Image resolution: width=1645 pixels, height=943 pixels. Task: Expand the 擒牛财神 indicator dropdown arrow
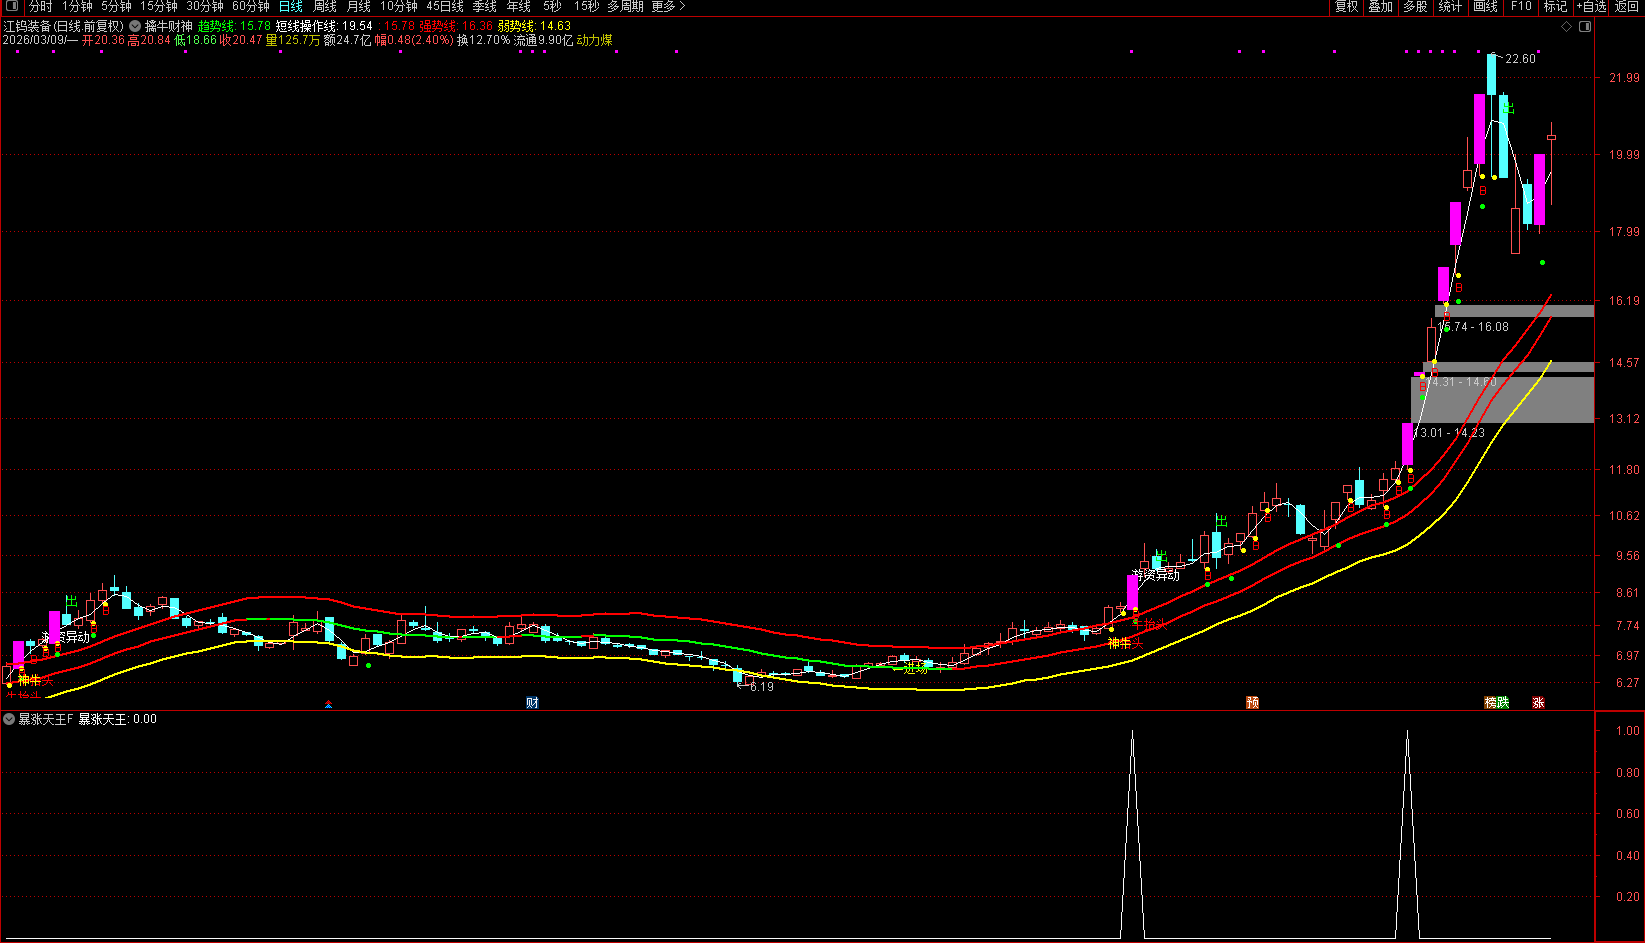tap(135, 26)
